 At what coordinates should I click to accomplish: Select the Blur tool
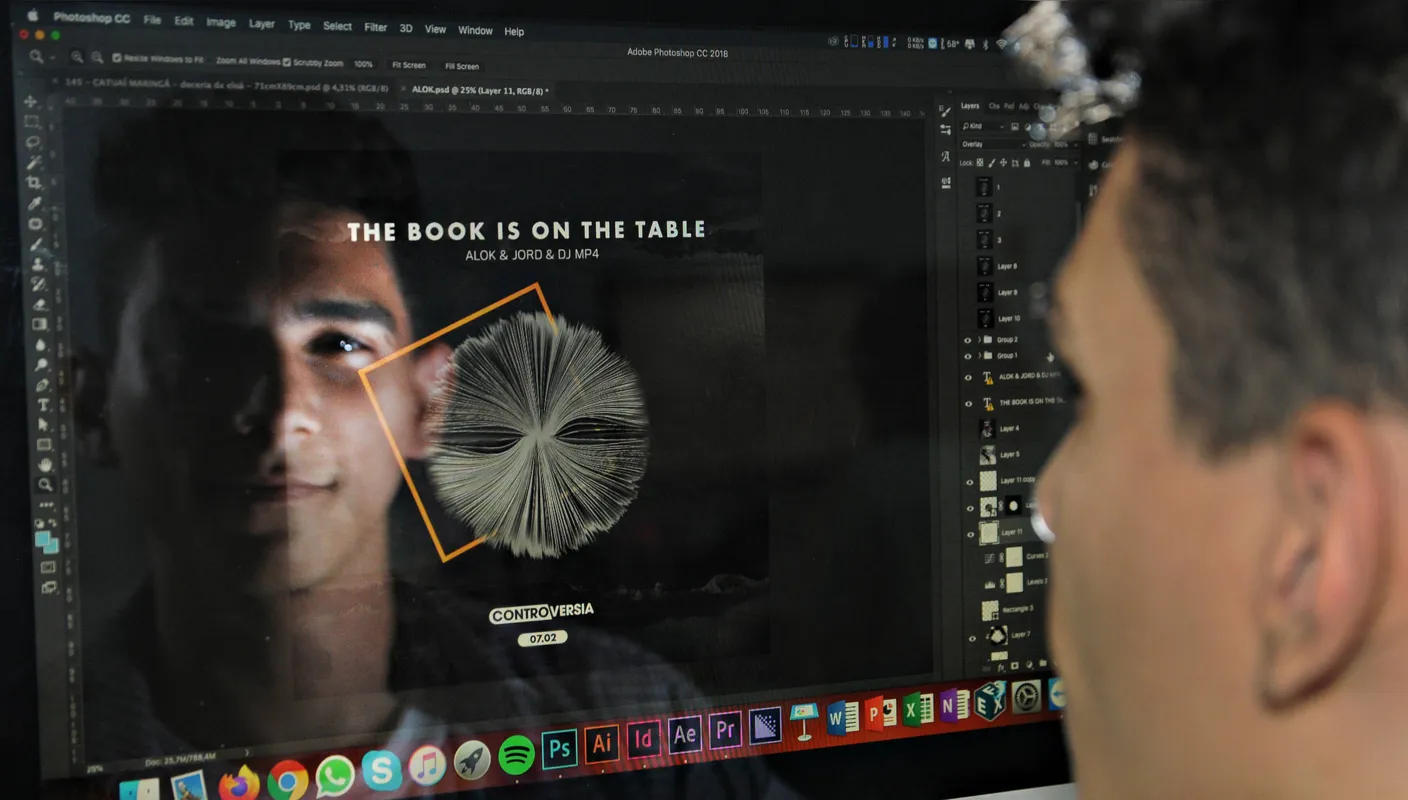tap(41, 344)
